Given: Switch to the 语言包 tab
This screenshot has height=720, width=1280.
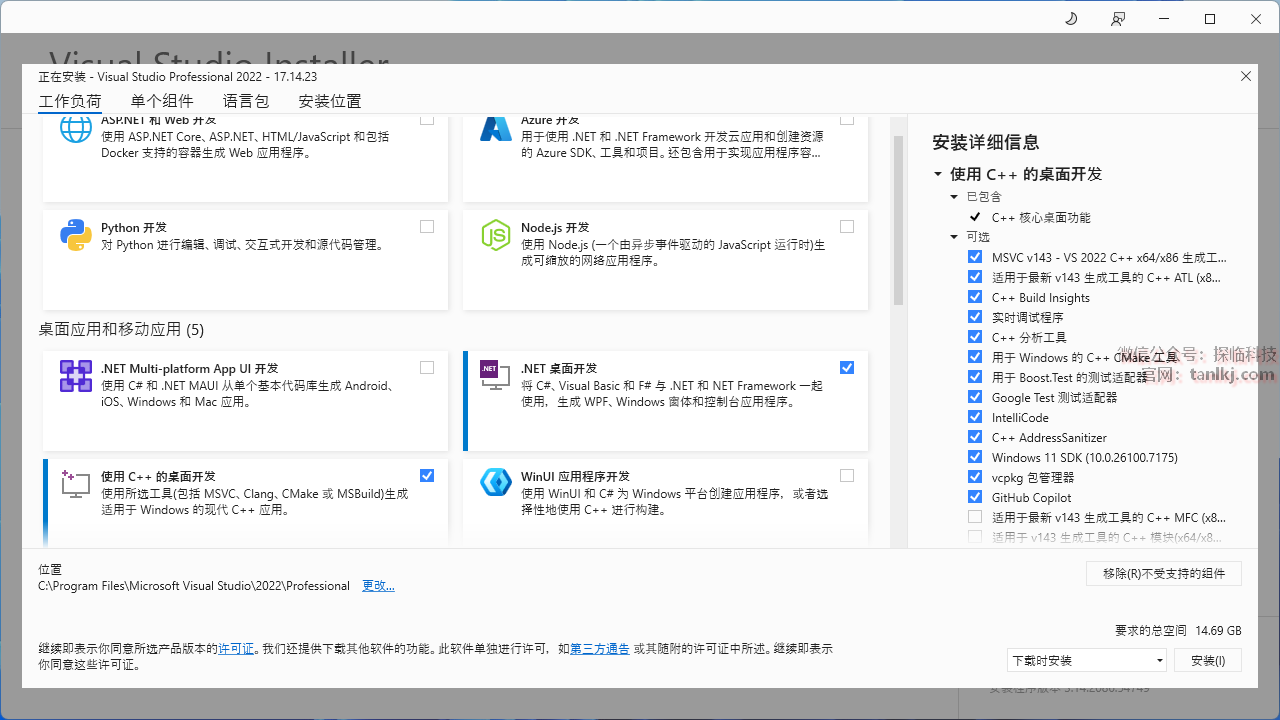Looking at the screenshot, I should (246, 101).
